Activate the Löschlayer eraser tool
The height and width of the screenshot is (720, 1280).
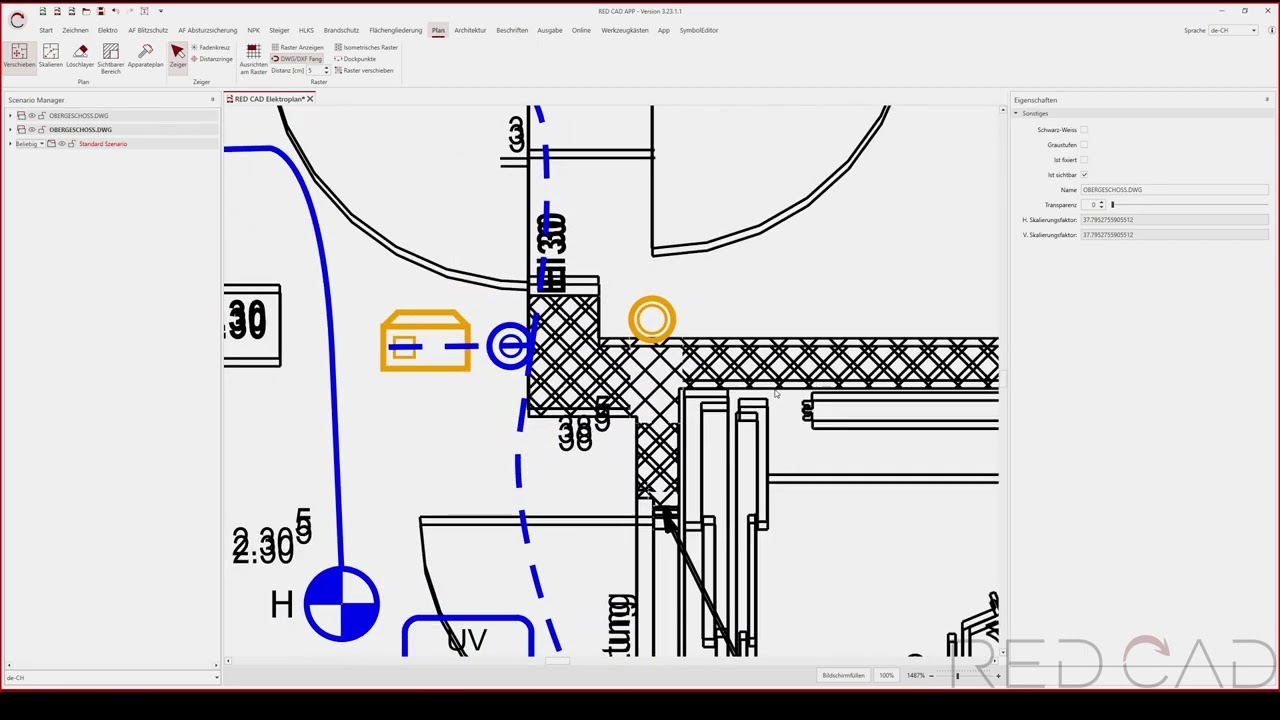click(x=80, y=55)
